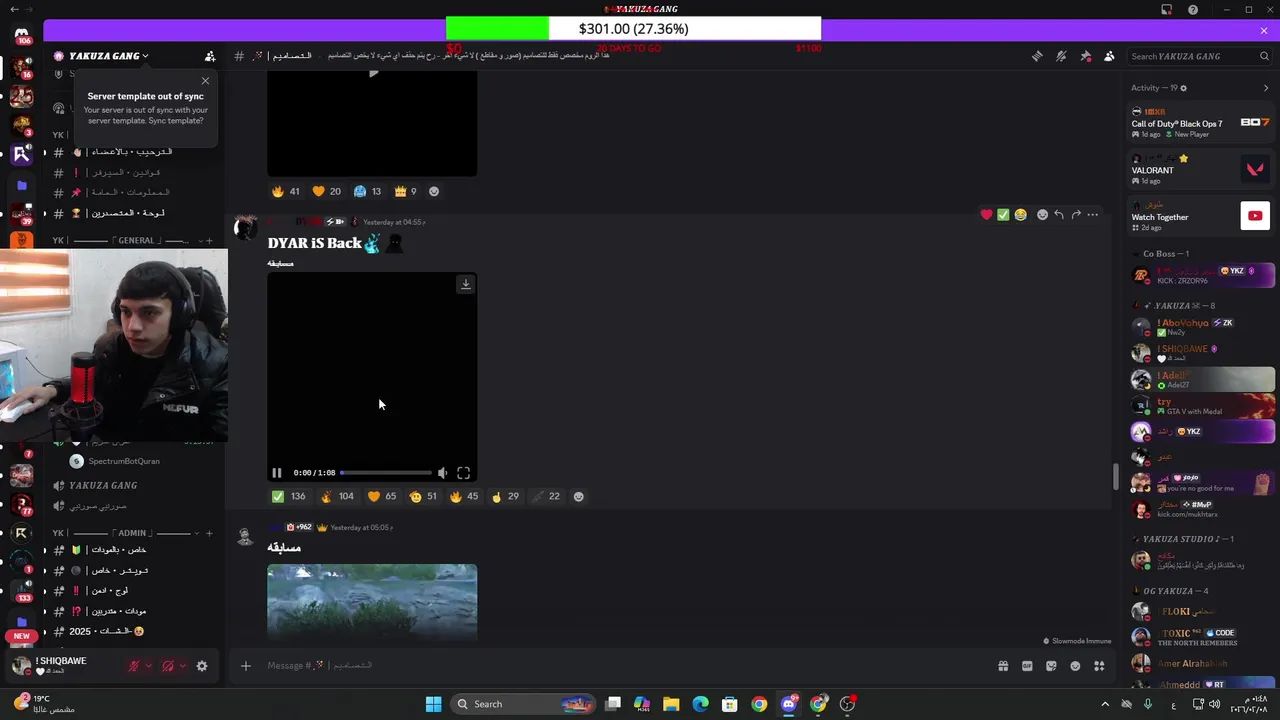Toggle the member list icon
1280x720 pixels.
point(1109,56)
